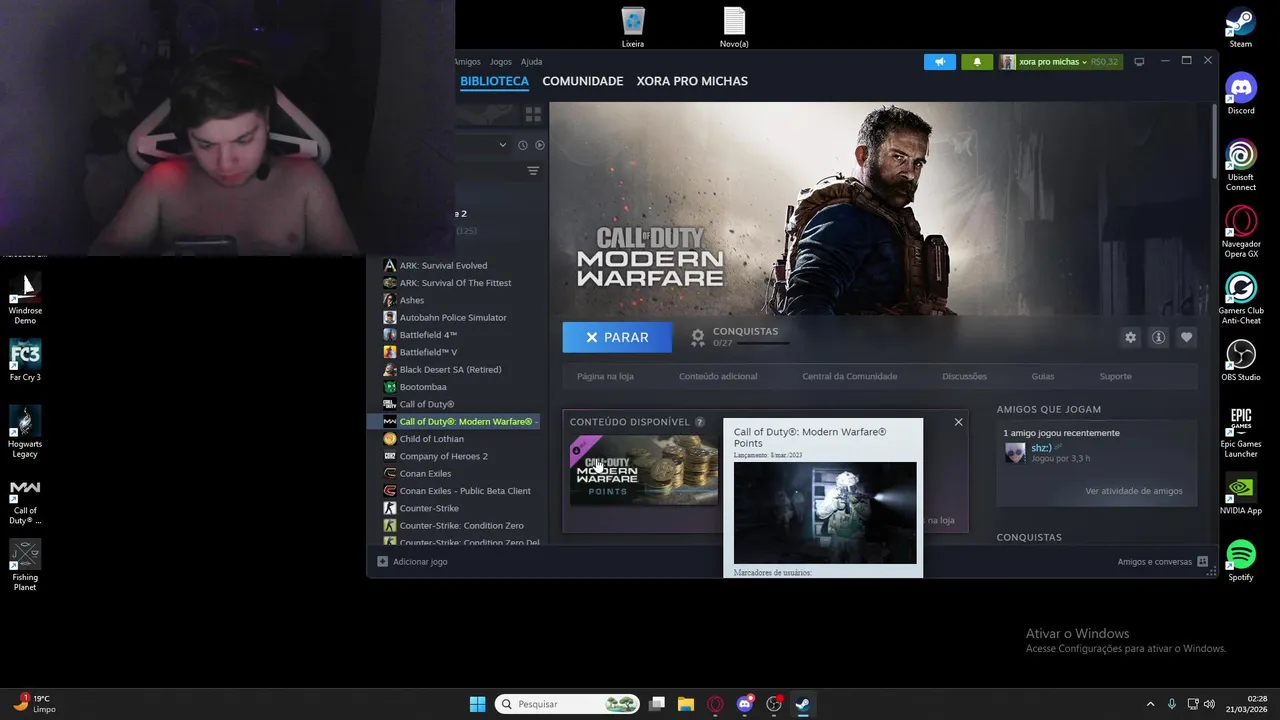Open Ubisoft Connect desktop shortcut

click(x=1240, y=165)
